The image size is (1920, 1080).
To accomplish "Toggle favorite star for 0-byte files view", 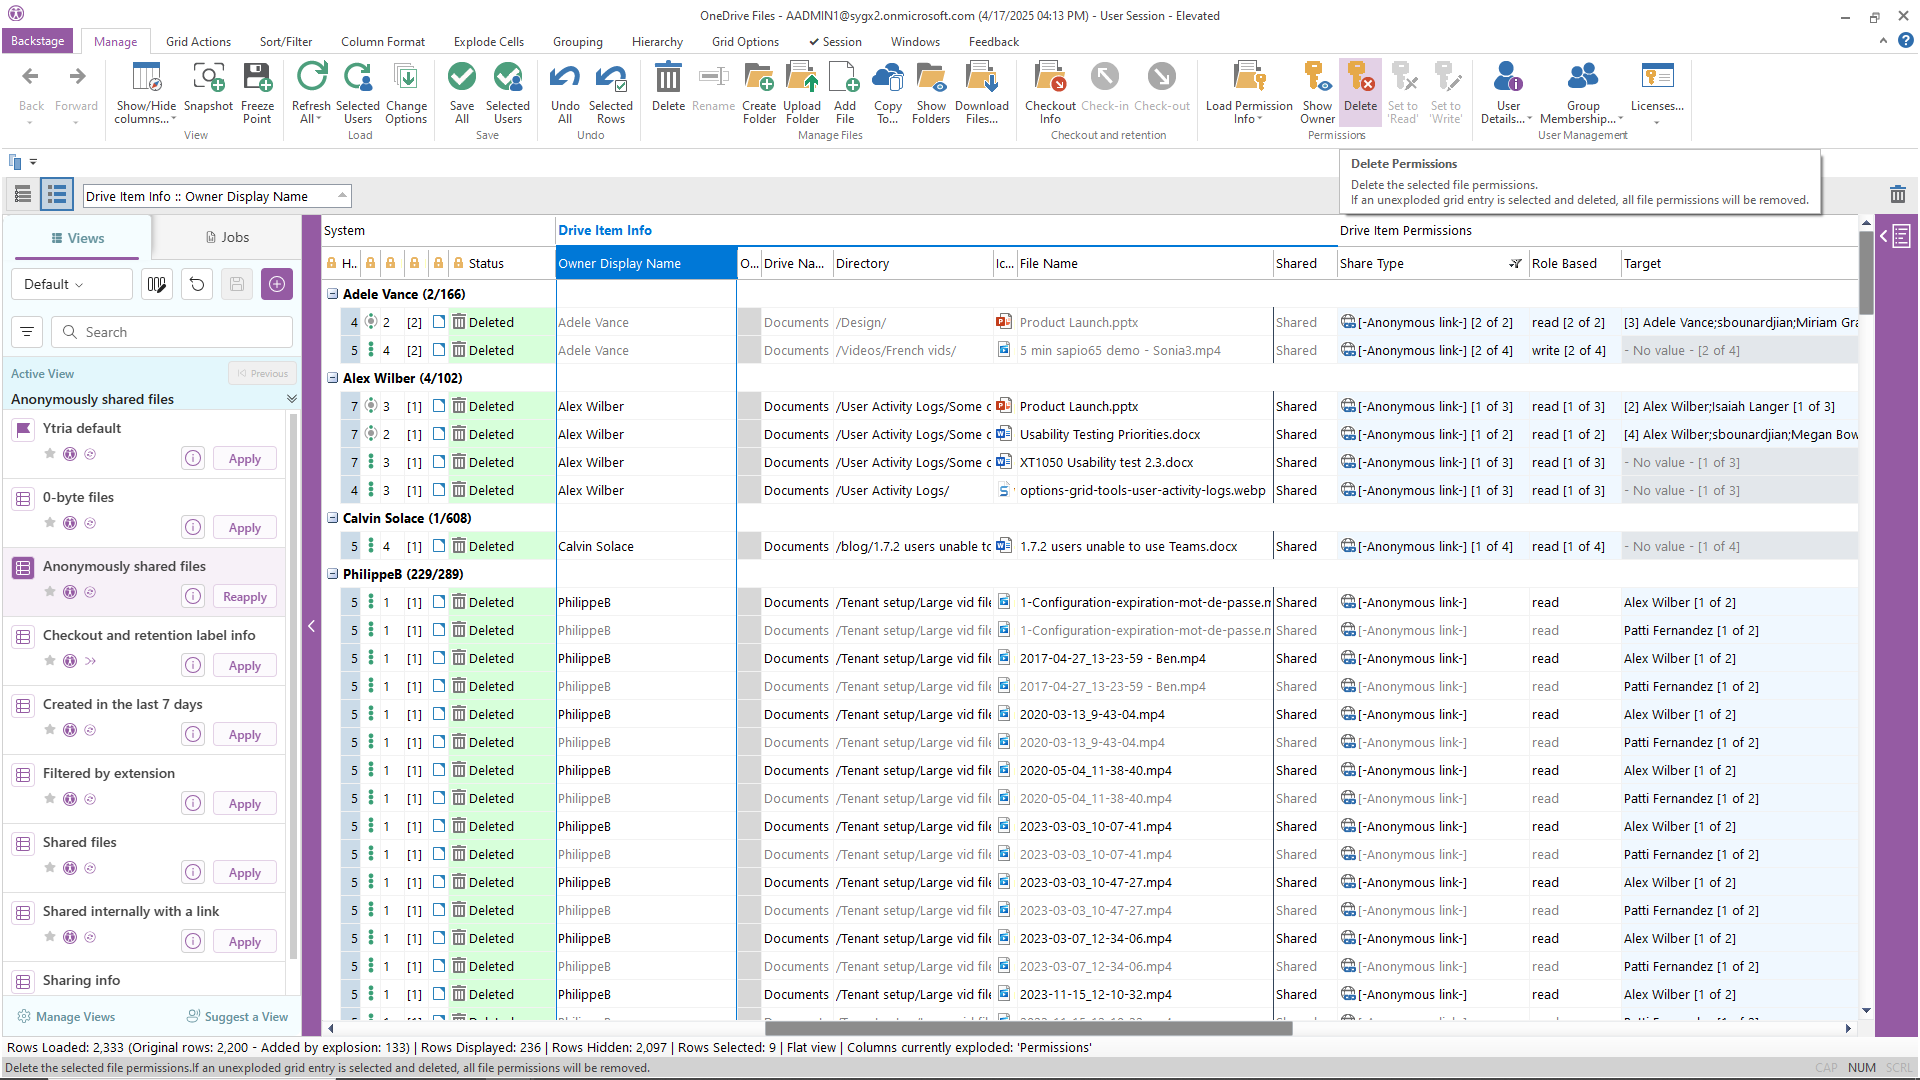I will (x=50, y=522).
